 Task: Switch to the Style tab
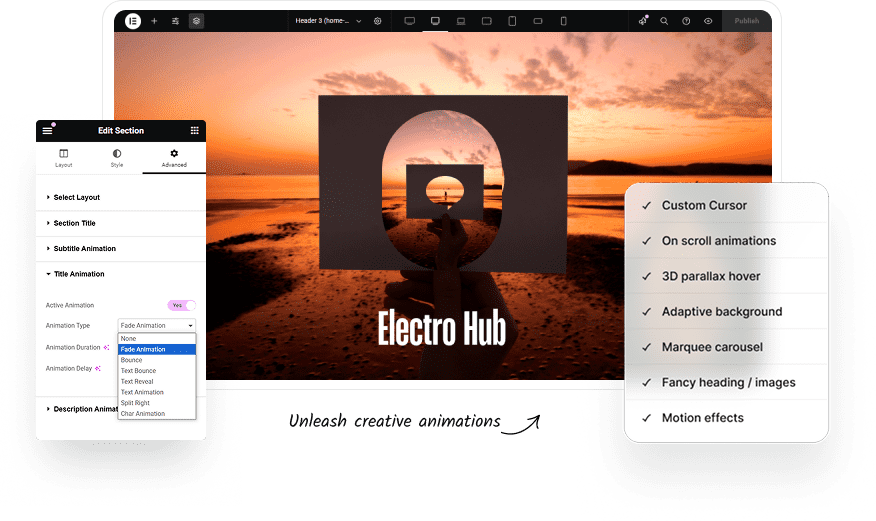point(117,158)
